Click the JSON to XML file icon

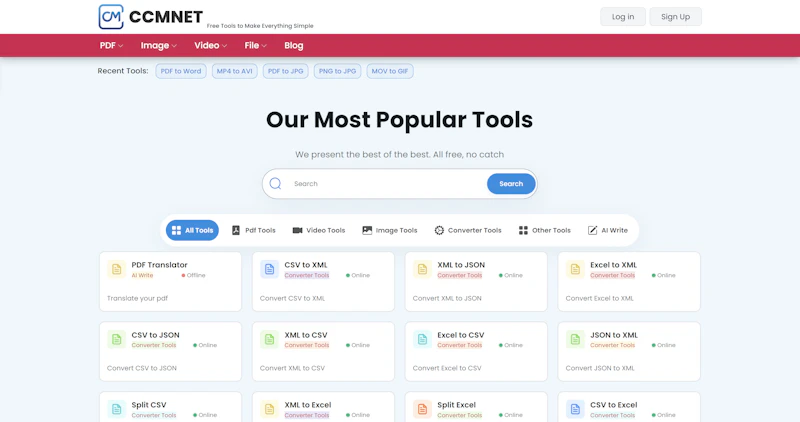[x=575, y=339]
